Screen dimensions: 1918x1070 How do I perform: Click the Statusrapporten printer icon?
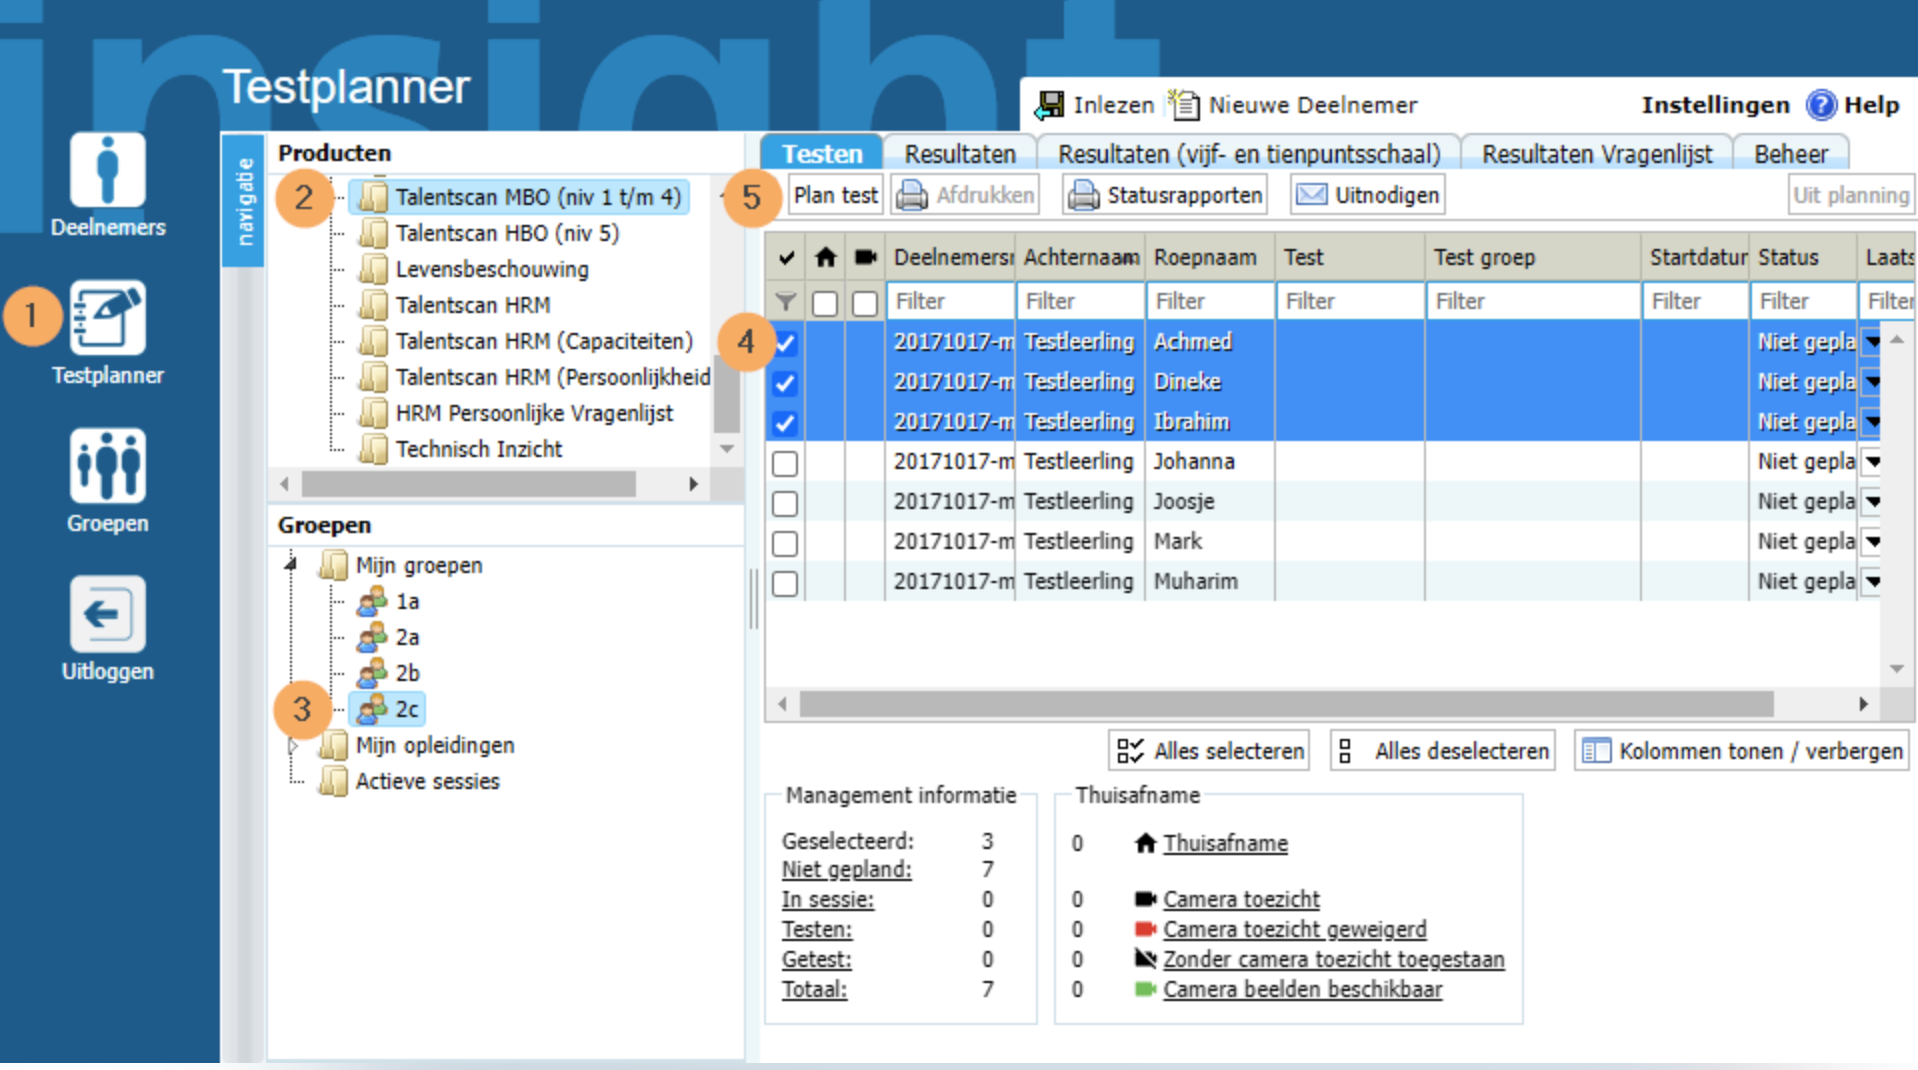pyautogui.click(x=1083, y=195)
